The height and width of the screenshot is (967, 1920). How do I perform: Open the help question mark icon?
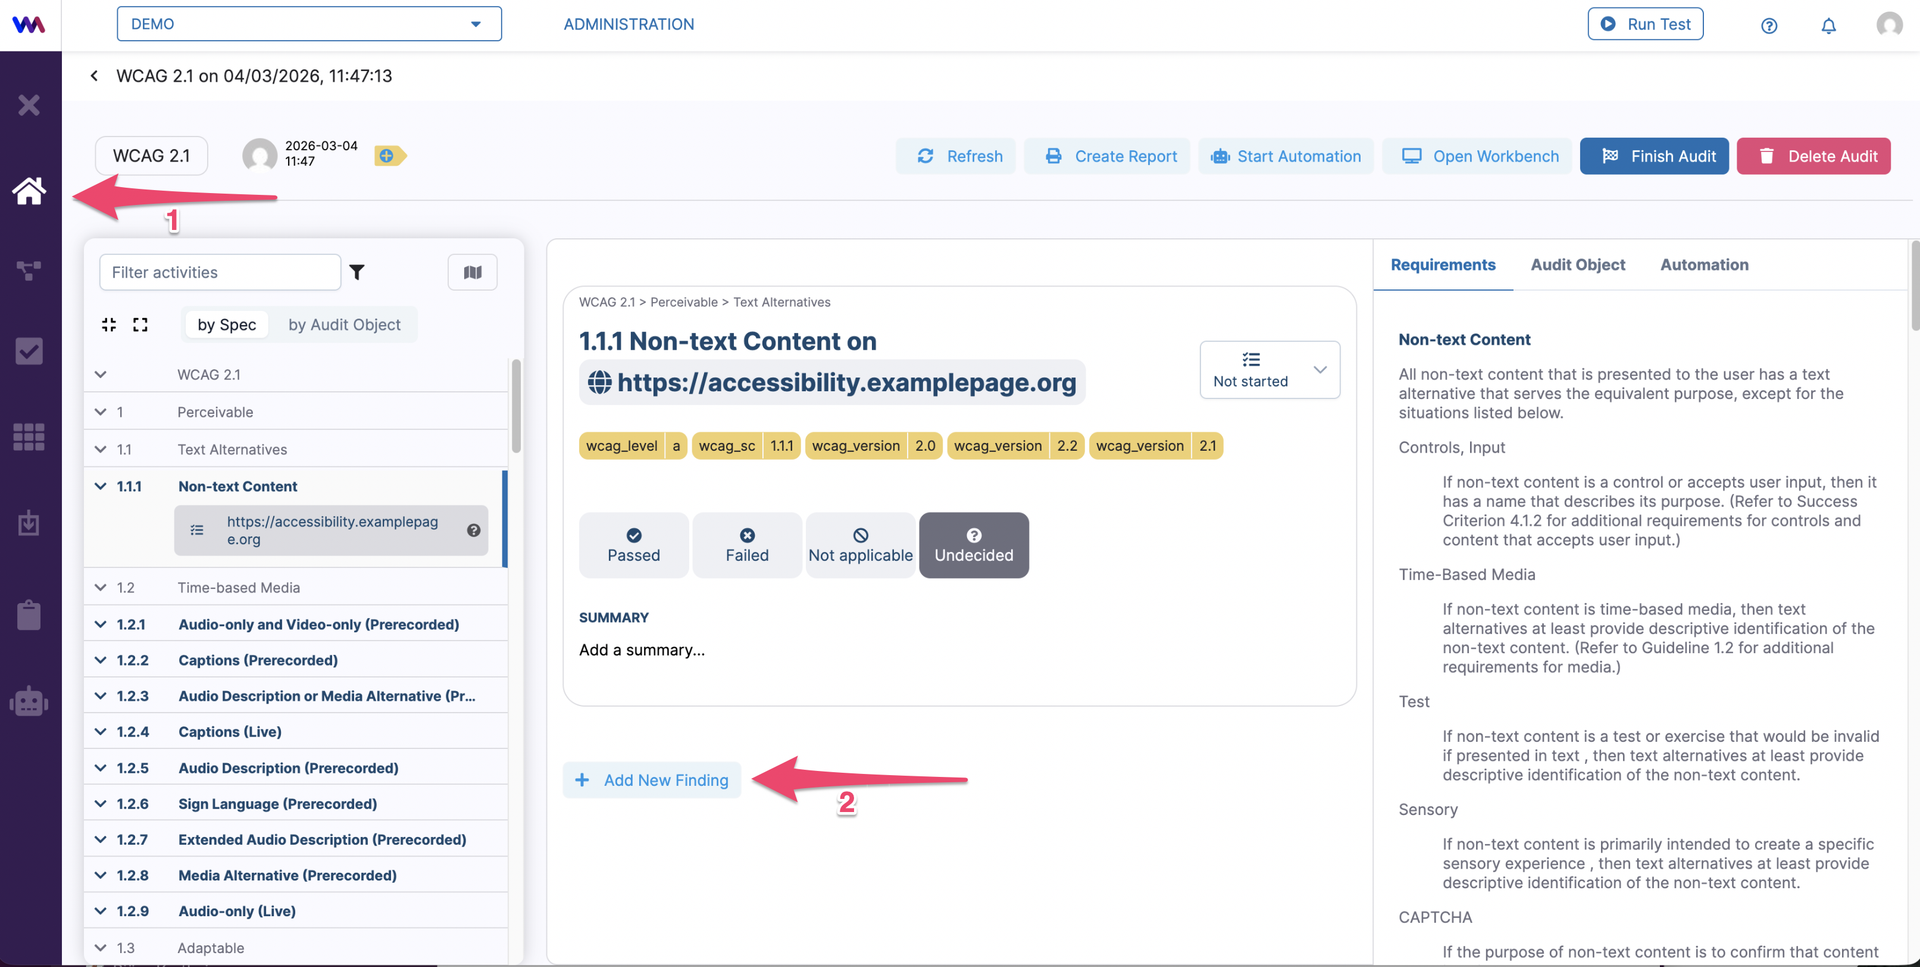point(1769,26)
